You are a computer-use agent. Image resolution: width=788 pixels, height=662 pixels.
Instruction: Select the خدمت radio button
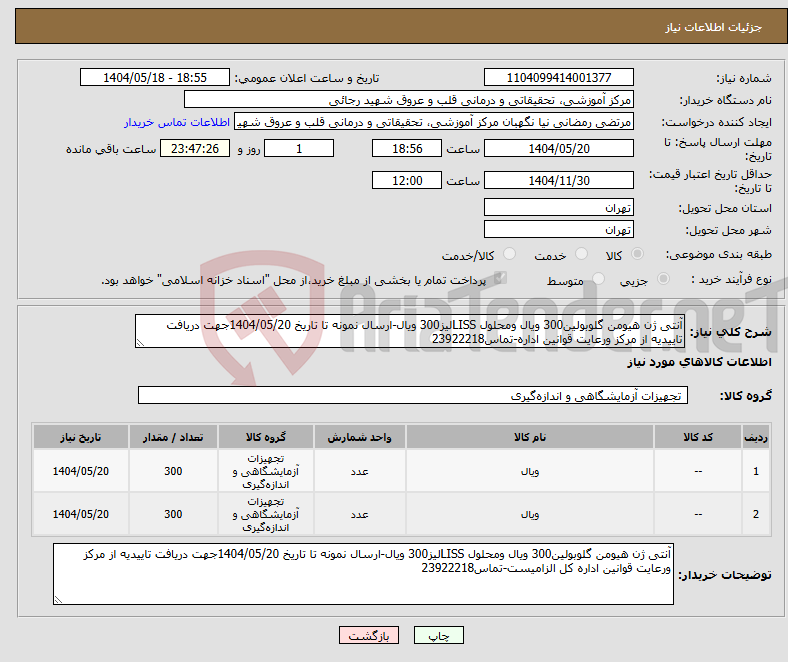point(581,254)
